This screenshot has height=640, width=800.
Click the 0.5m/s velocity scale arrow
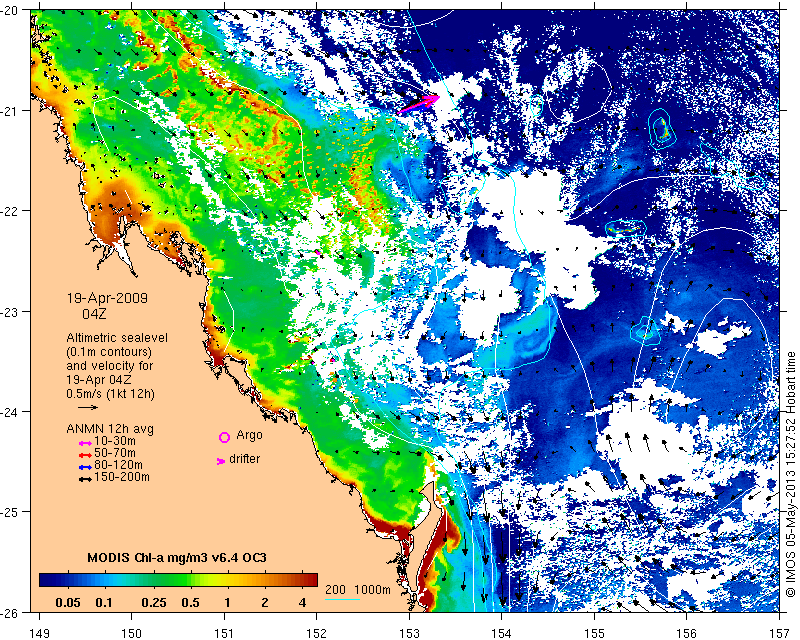(88, 407)
